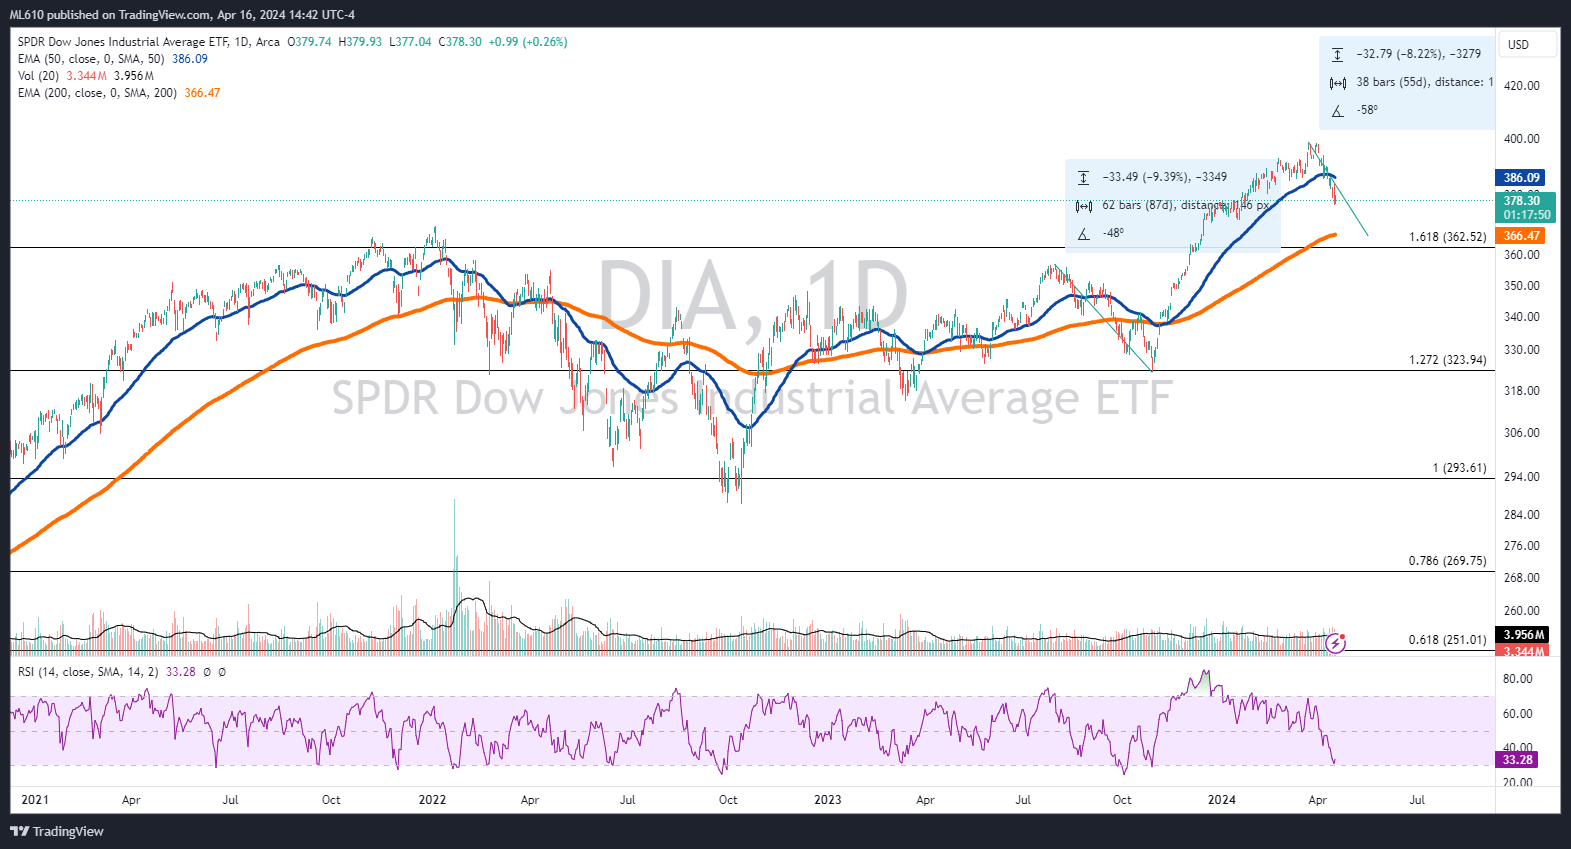The height and width of the screenshot is (849, 1571).
Task: Select the 1.272 (323.94) Fibonacci level label
Action: click(1447, 360)
